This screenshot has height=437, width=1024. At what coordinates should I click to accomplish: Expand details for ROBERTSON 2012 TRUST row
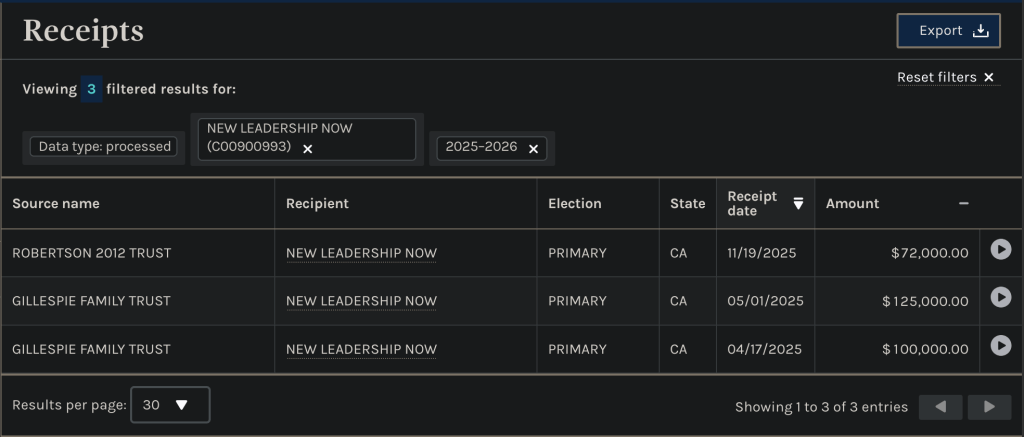tap(1000, 249)
